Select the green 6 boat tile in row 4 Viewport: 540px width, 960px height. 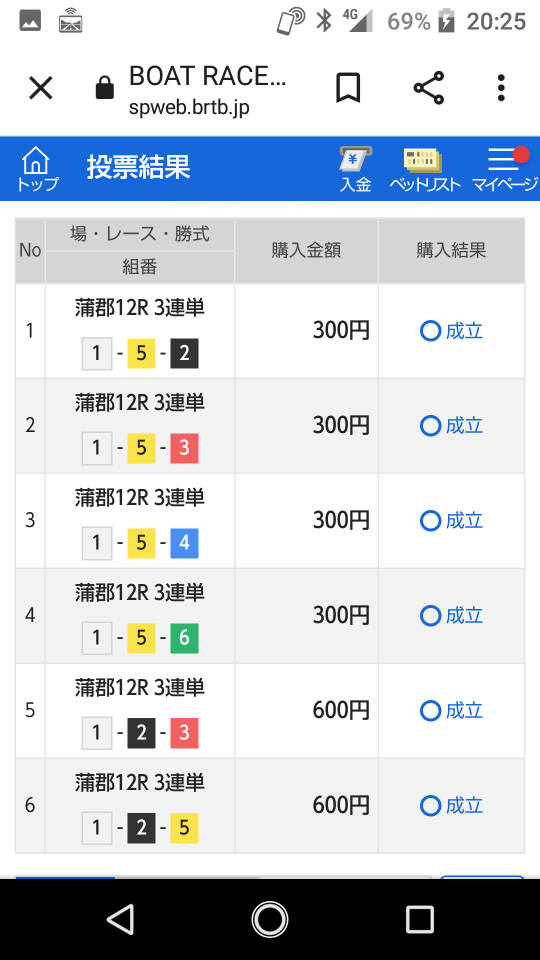(x=184, y=639)
